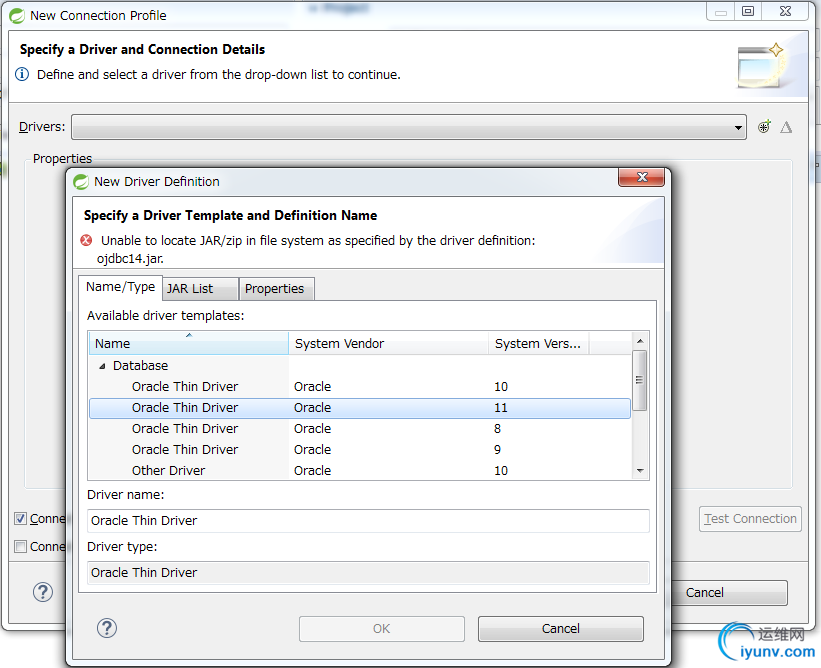The height and width of the screenshot is (668, 821).
Task: Close the New Driver Definition dialog
Action: click(641, 177)
